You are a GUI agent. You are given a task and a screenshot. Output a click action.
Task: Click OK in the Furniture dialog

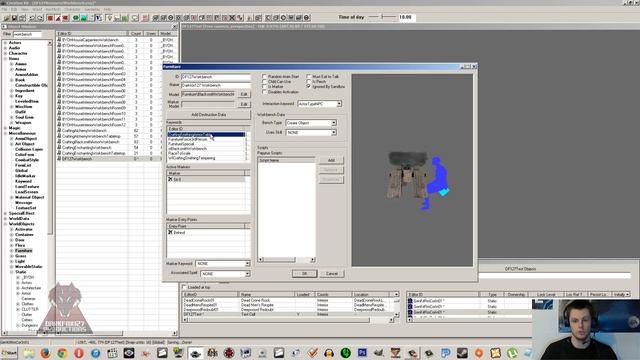coord(304,273)
